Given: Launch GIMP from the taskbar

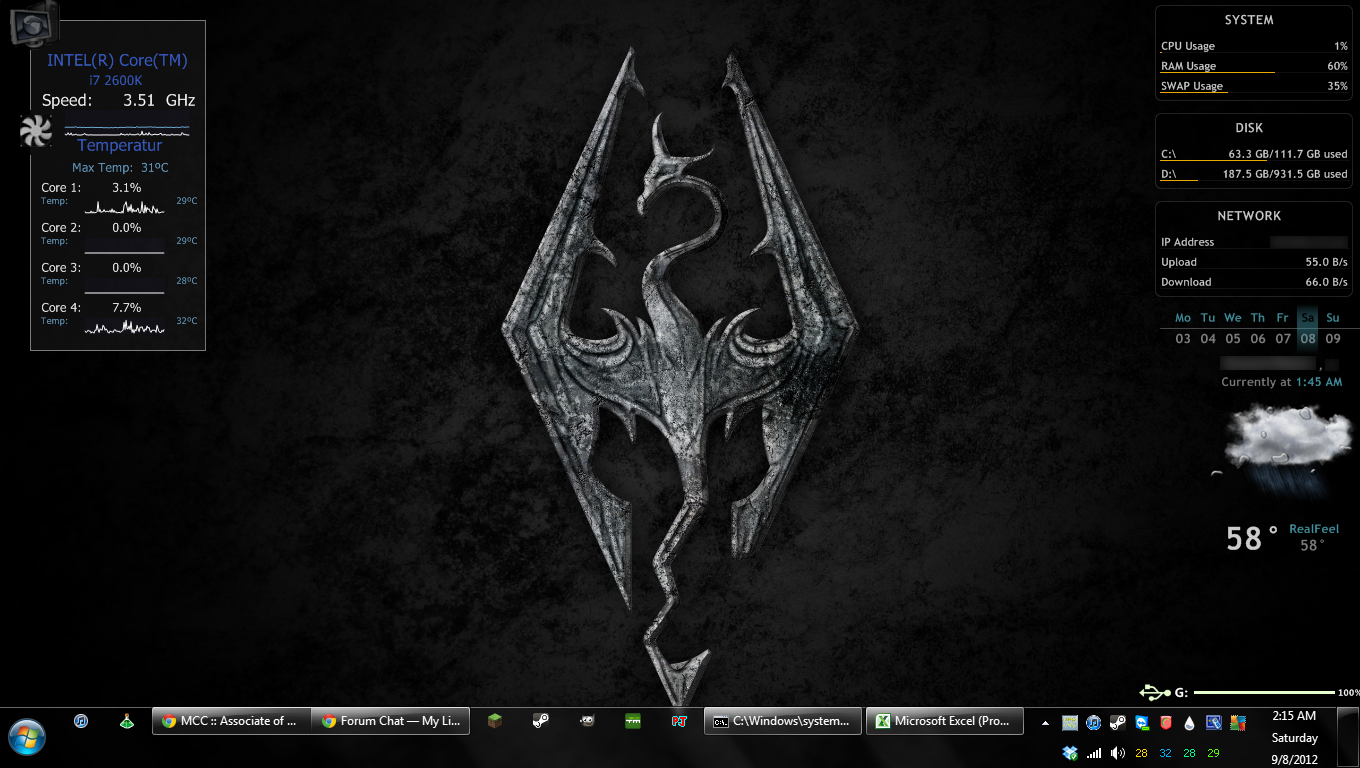Looking at the screenshot, I should (x=587, y=721).
